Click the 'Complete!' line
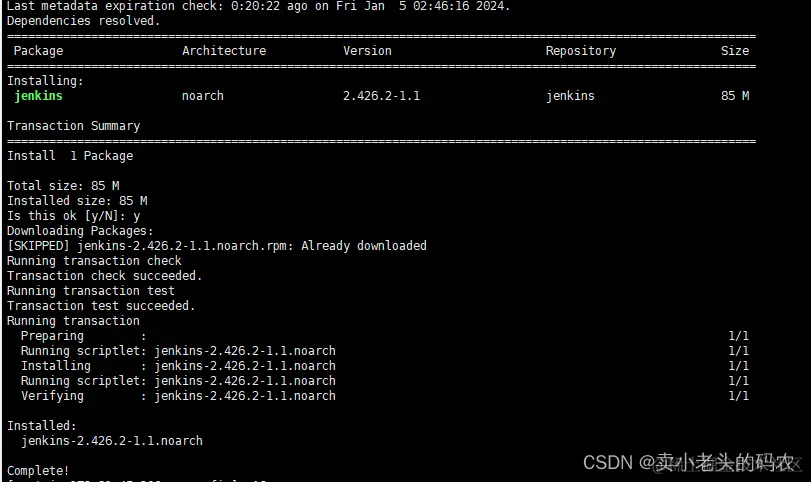Viewport: 811px width, 482px height. click(38, 471)
